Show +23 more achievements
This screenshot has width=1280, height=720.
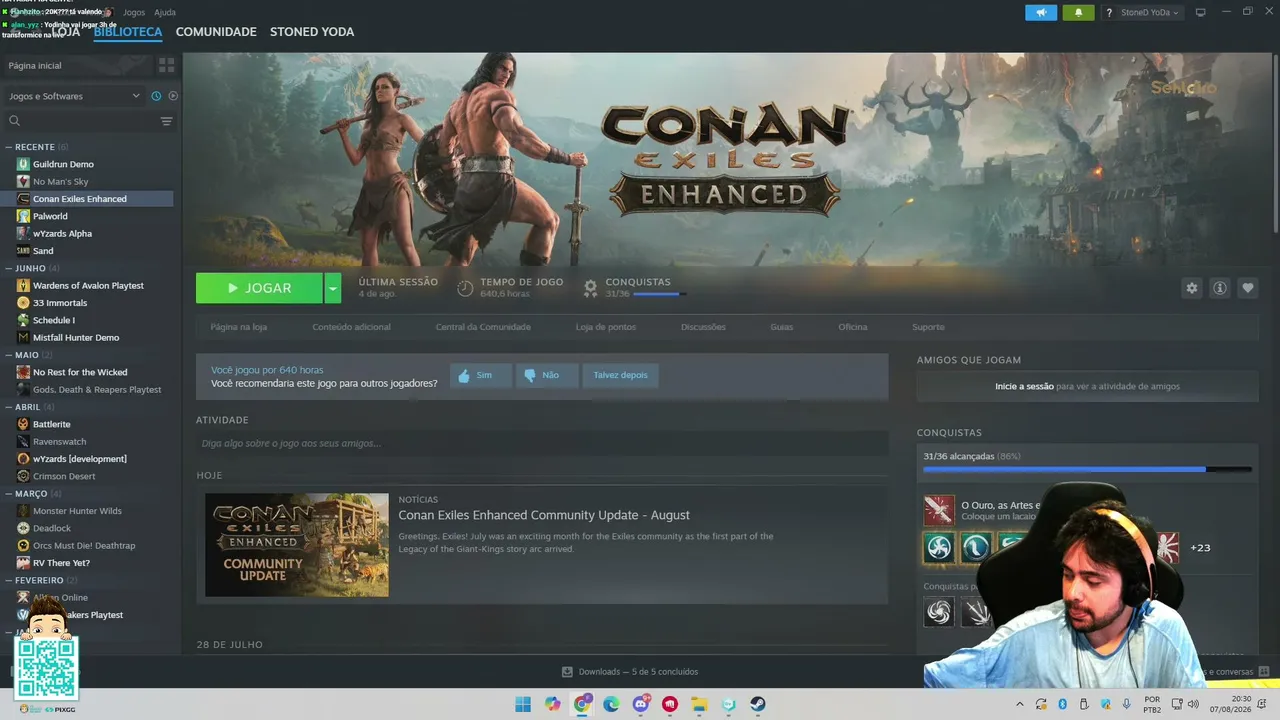click(x=1200, y=547)
